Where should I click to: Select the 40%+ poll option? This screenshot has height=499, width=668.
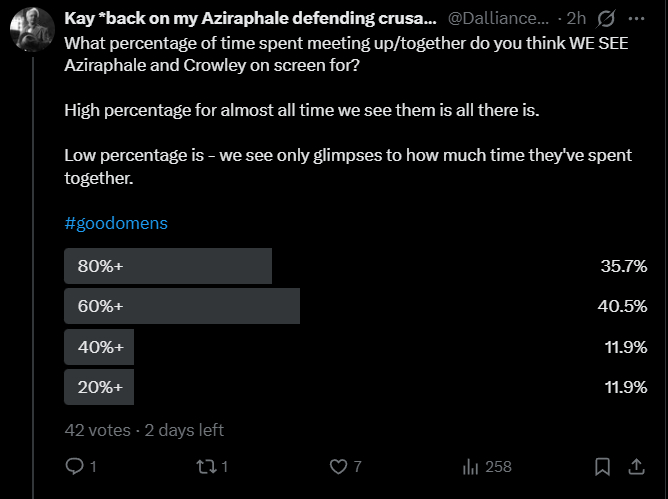tap(99, 347)
